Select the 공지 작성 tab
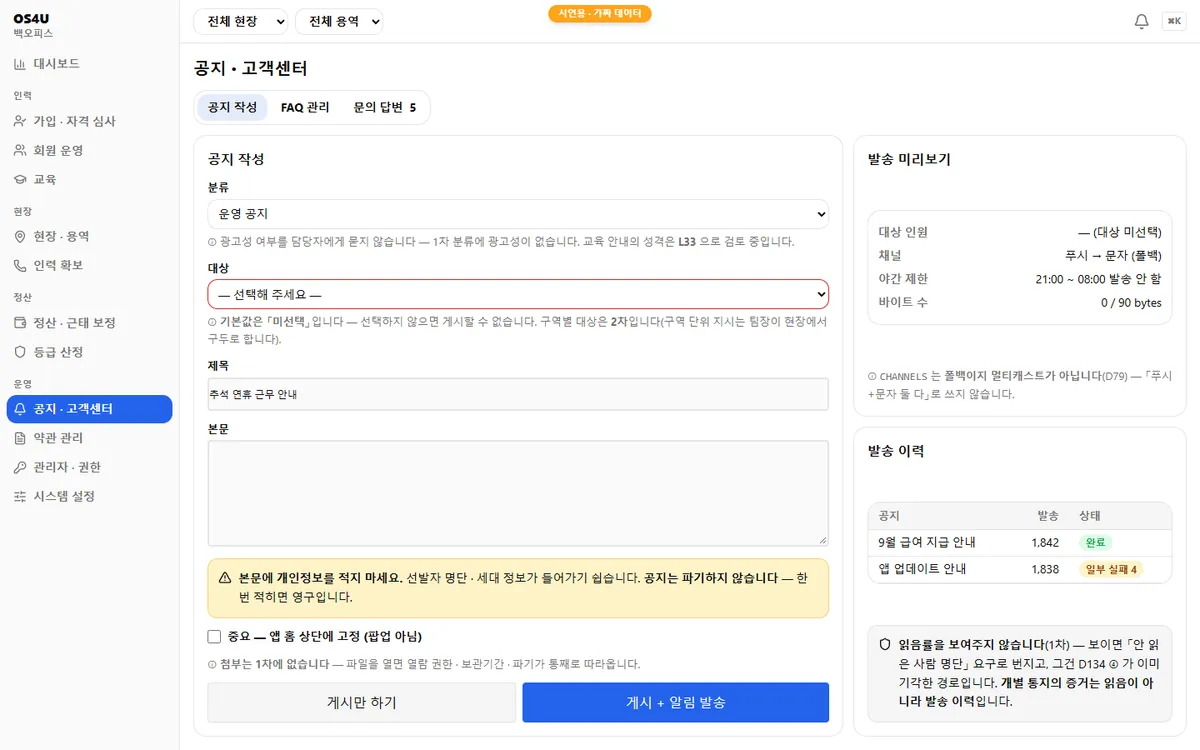 [232, 107]
